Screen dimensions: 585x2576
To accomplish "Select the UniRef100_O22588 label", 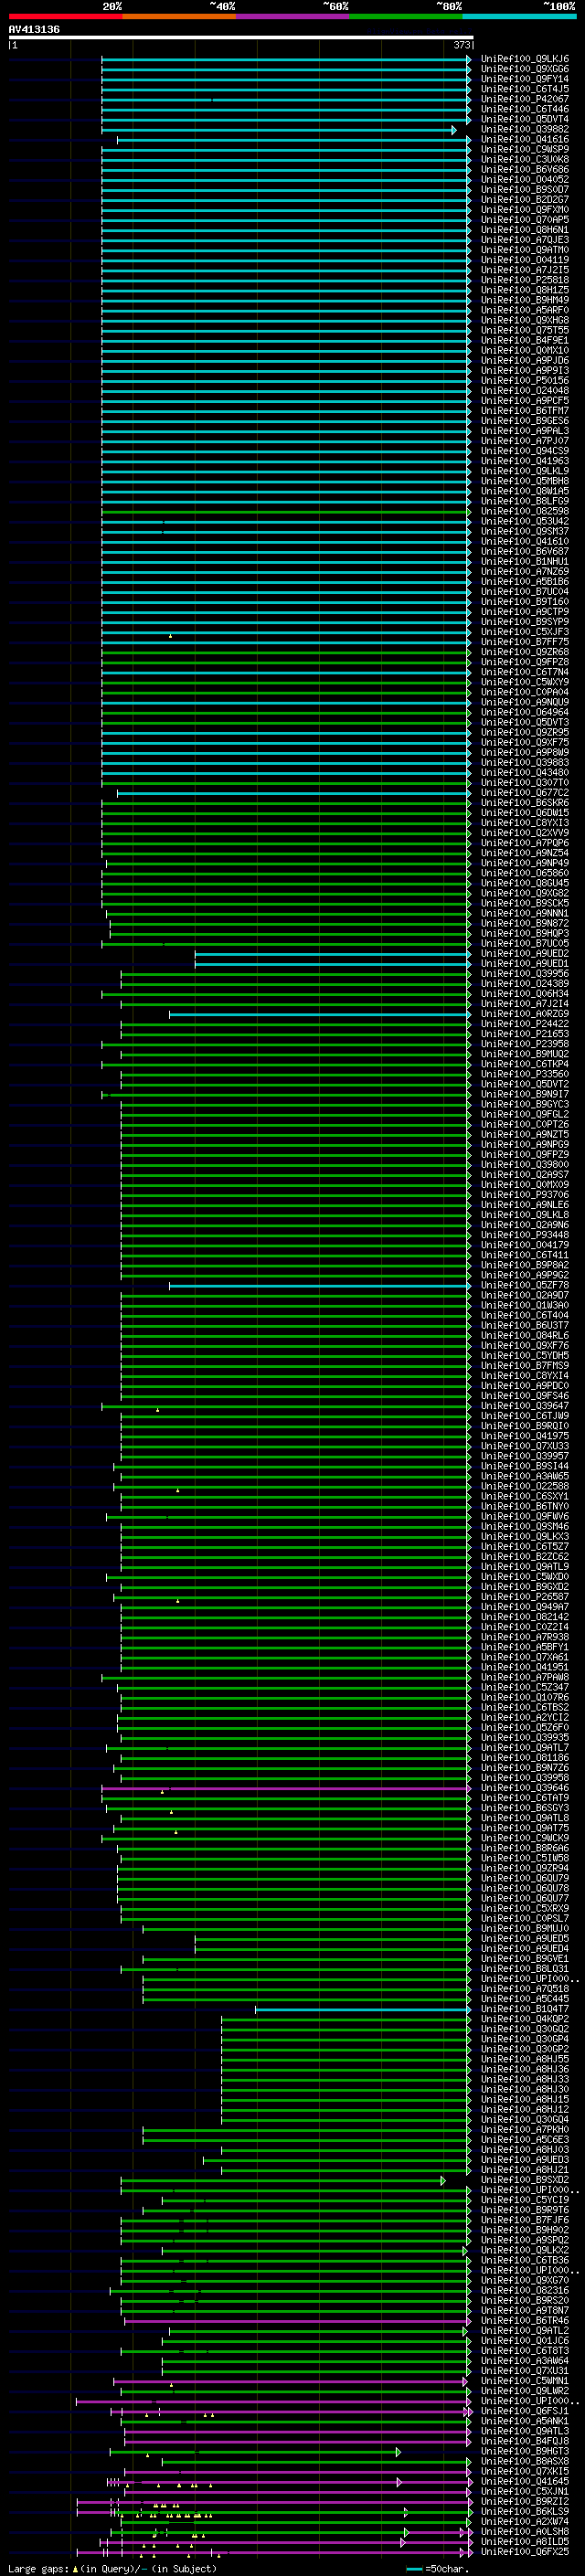I will 524,1487.
